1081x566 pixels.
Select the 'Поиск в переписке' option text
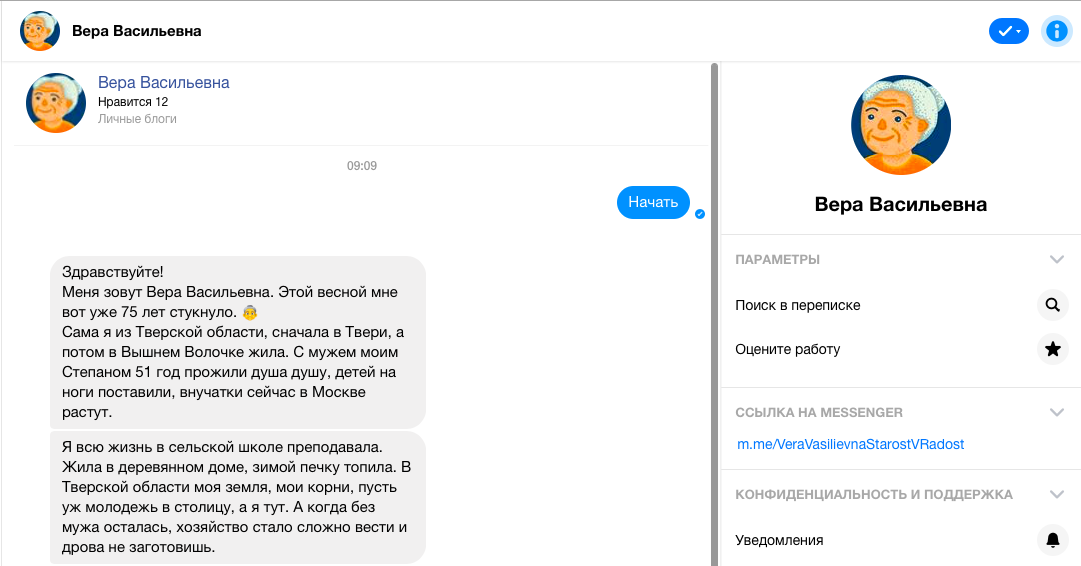797,305
